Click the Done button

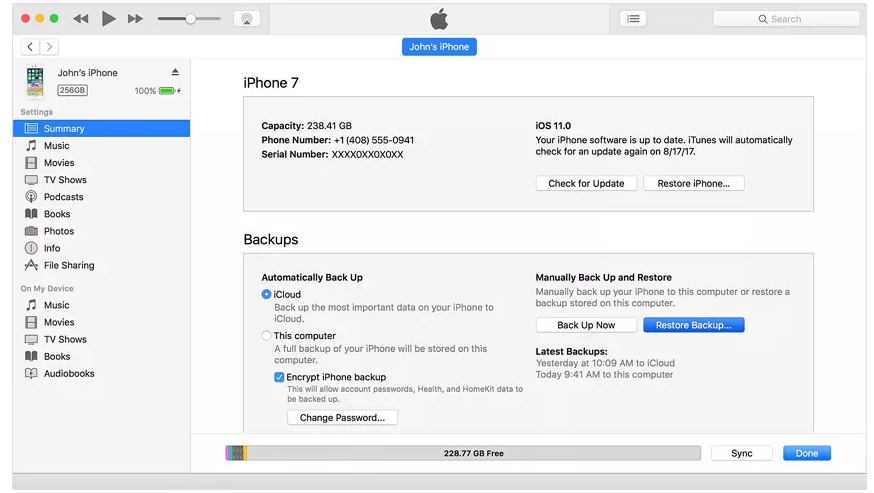[x=807, y=453]
